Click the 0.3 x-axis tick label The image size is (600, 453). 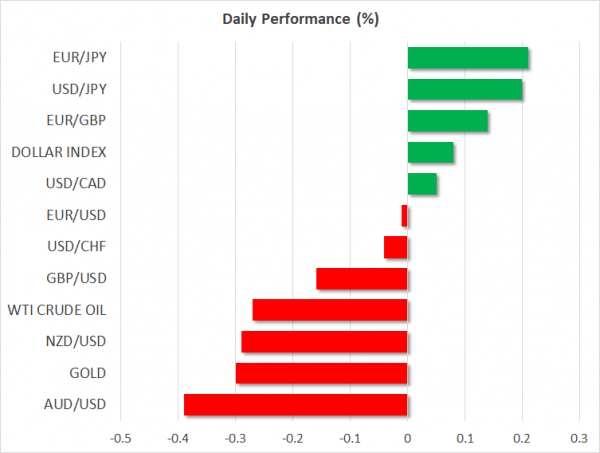[578, 438]
